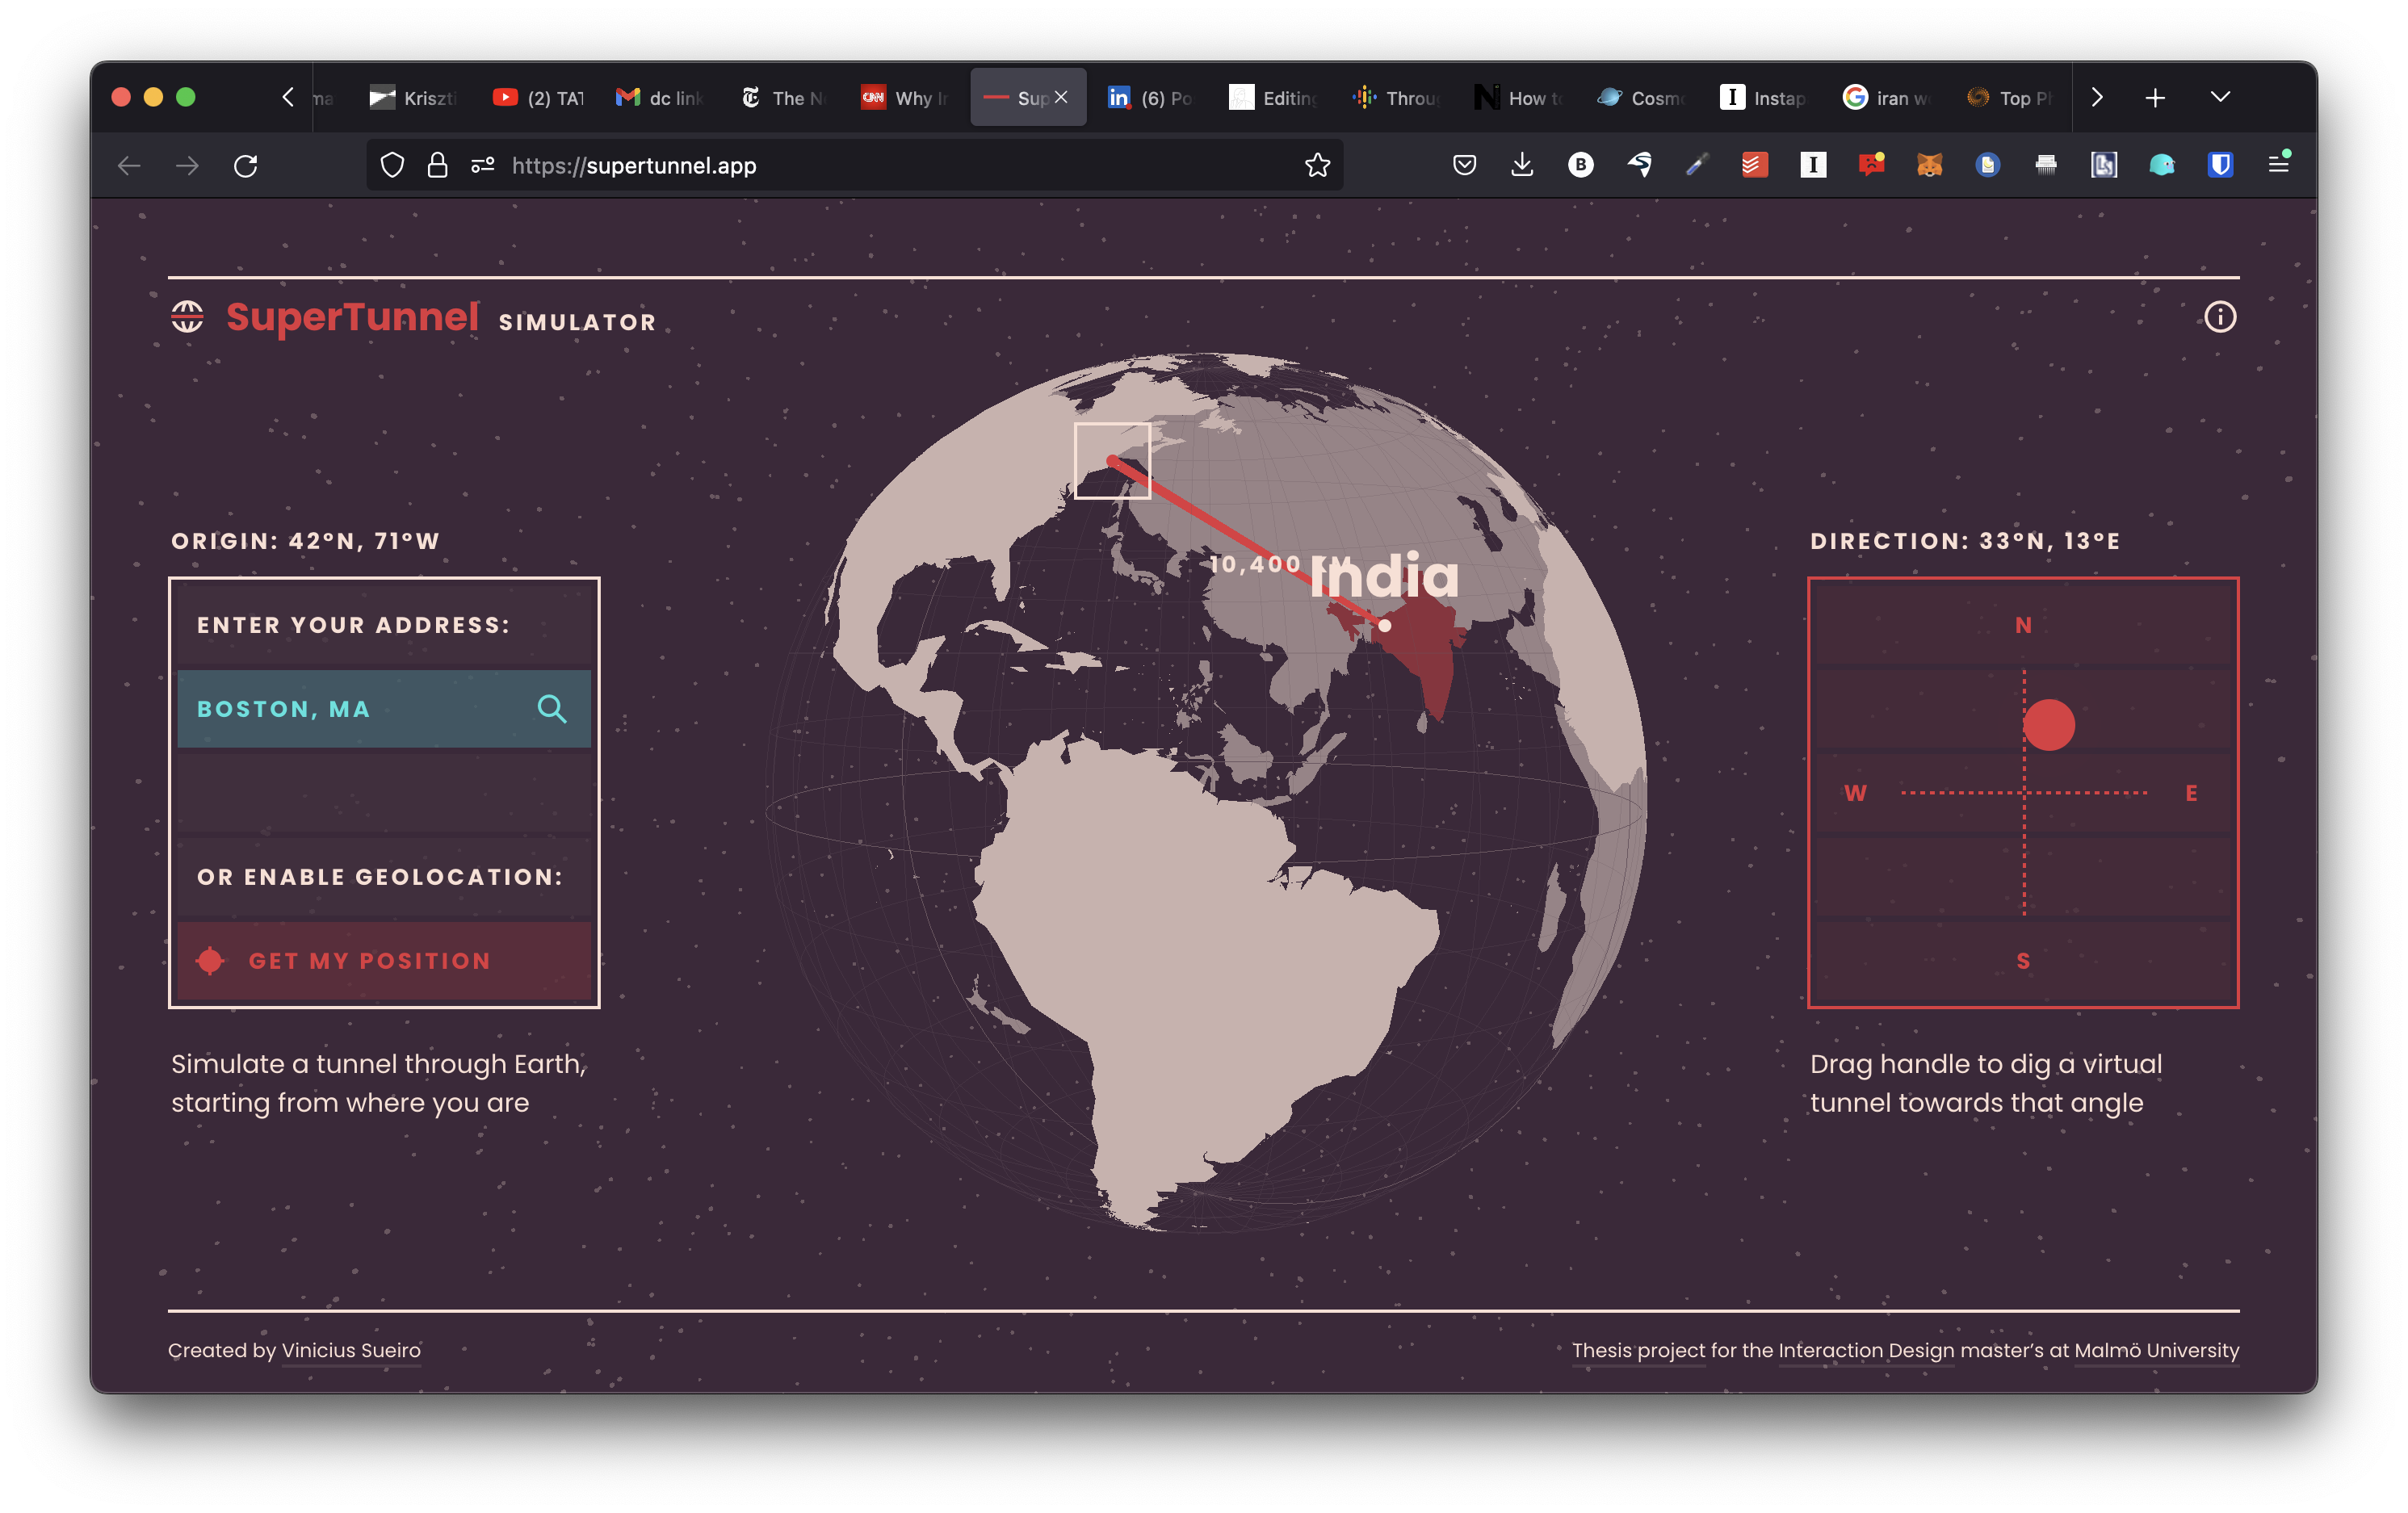Switch to the iran Google search tab
2408x1513 pixels.
click(x=1885, y=98)
